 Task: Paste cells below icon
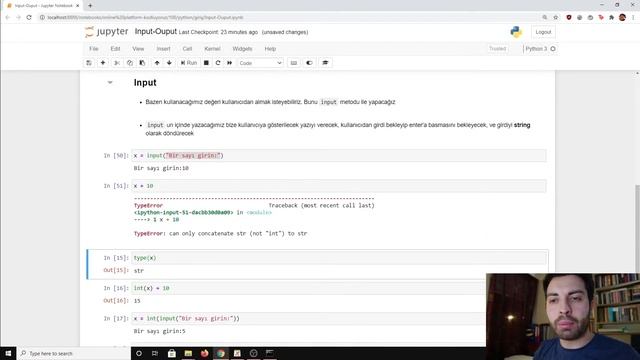point(142,63)
